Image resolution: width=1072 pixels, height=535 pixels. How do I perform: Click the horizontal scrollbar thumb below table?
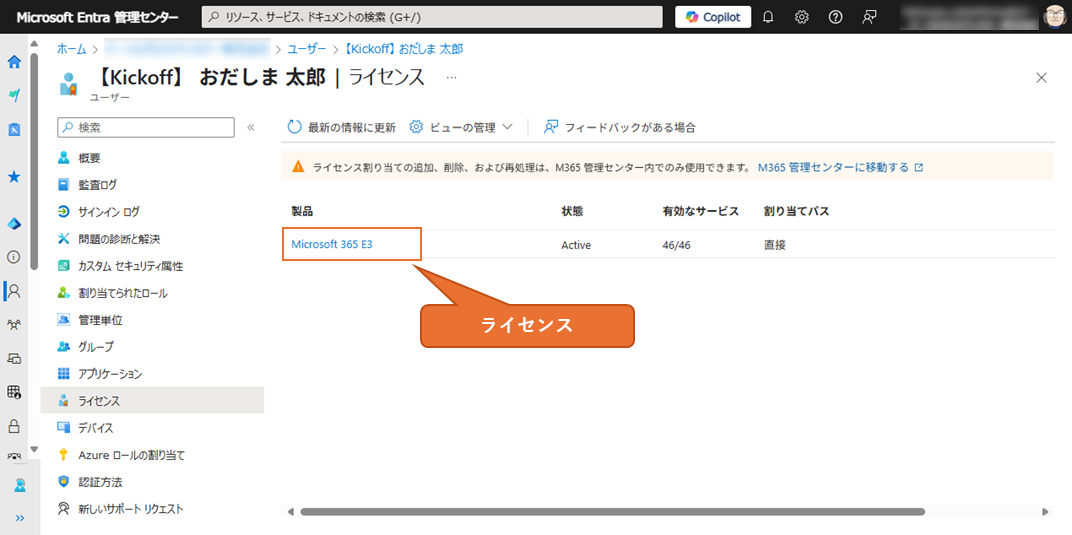click(x=612, y=511)
